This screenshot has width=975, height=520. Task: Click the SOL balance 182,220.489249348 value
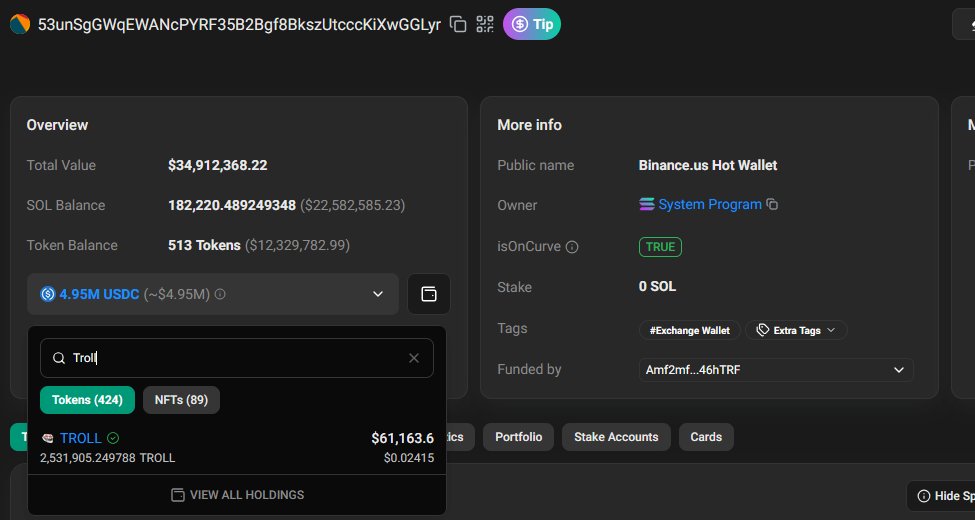[232, 205]
